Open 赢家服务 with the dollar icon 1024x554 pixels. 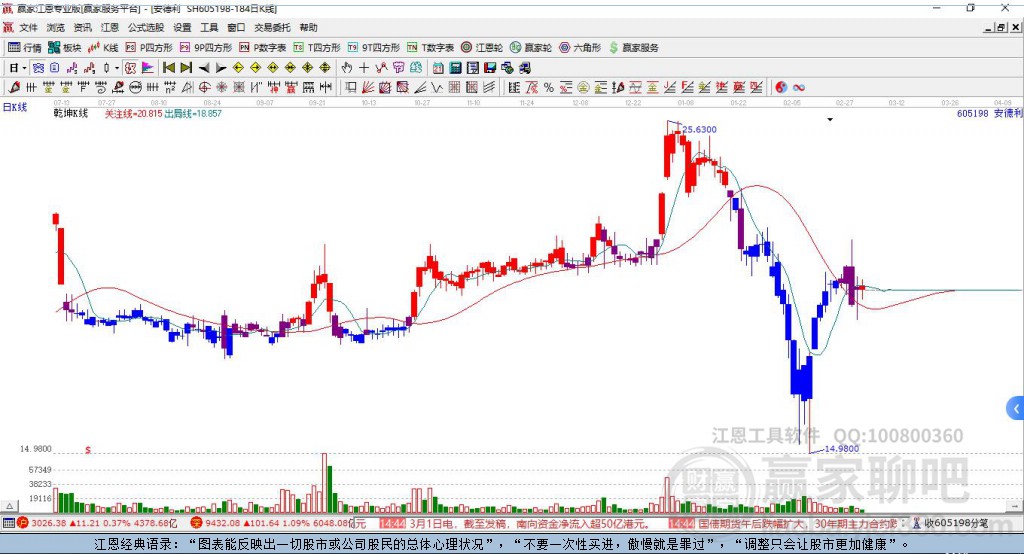click(633, 48)
